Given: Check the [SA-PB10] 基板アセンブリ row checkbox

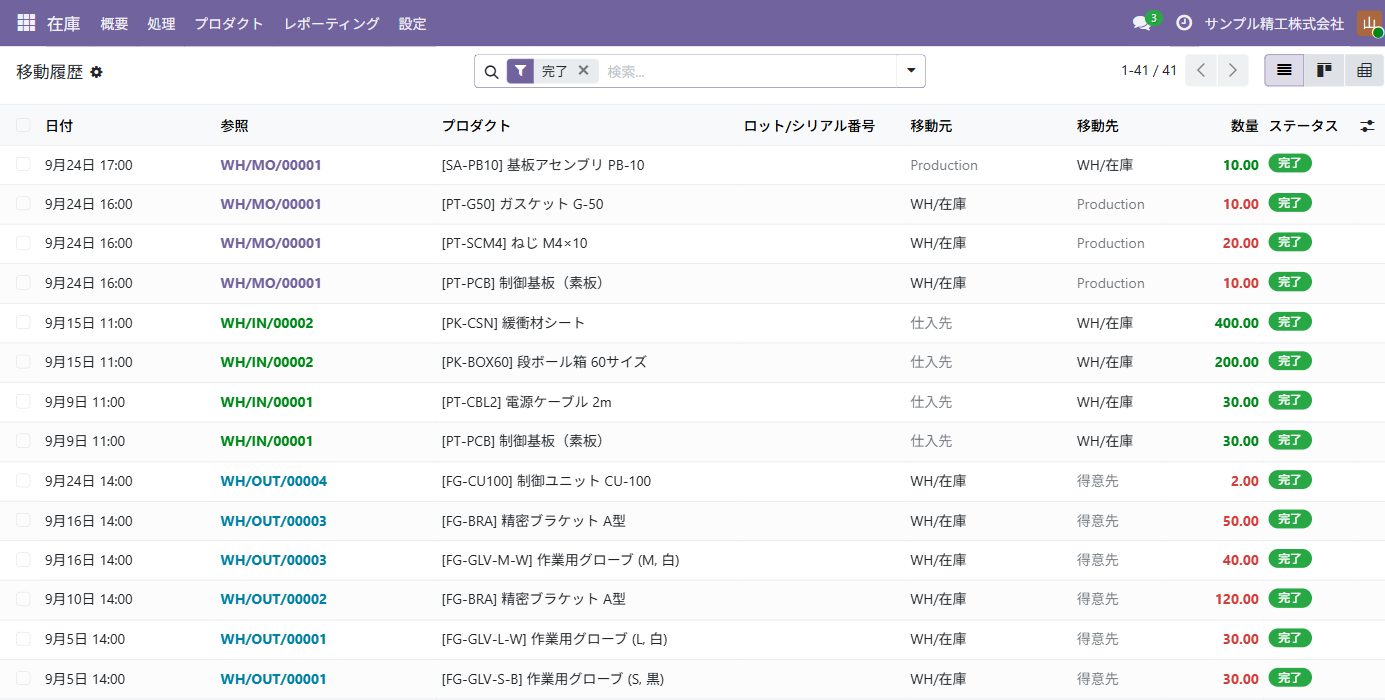Looking at the screenshot, I should click(x=23, y=164).
